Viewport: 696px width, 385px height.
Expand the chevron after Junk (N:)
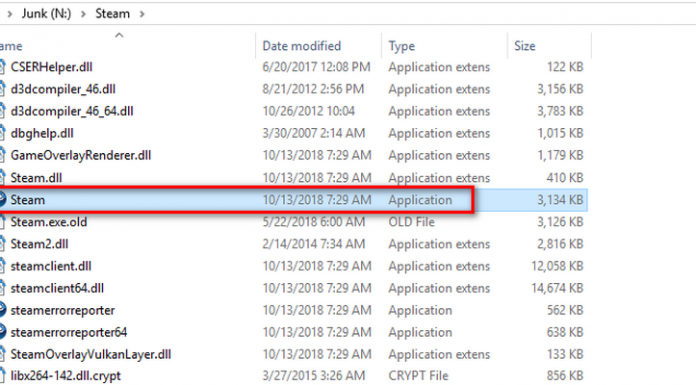click(x=83, y=14)
